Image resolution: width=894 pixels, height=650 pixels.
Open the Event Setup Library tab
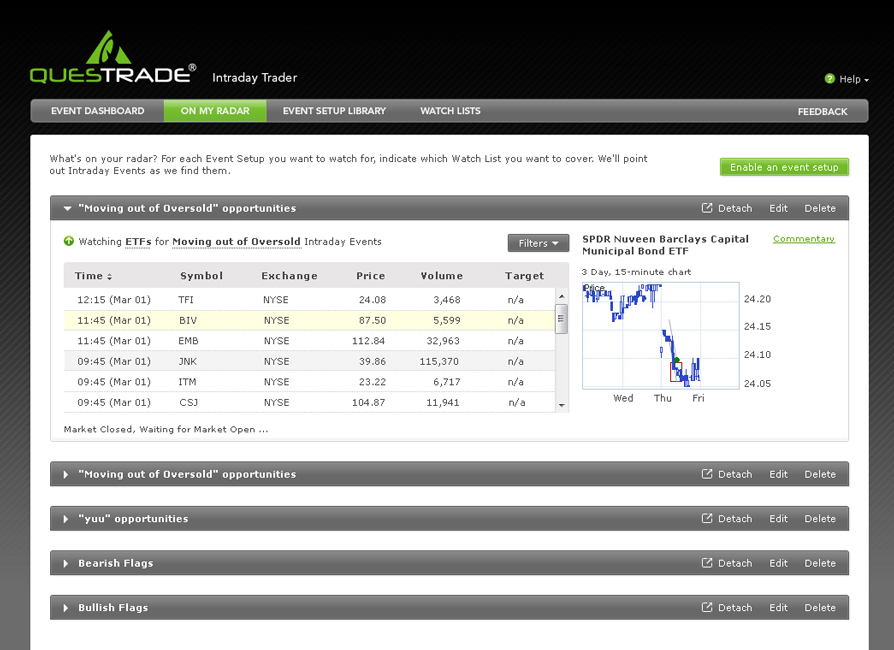[x=334, y=111]
